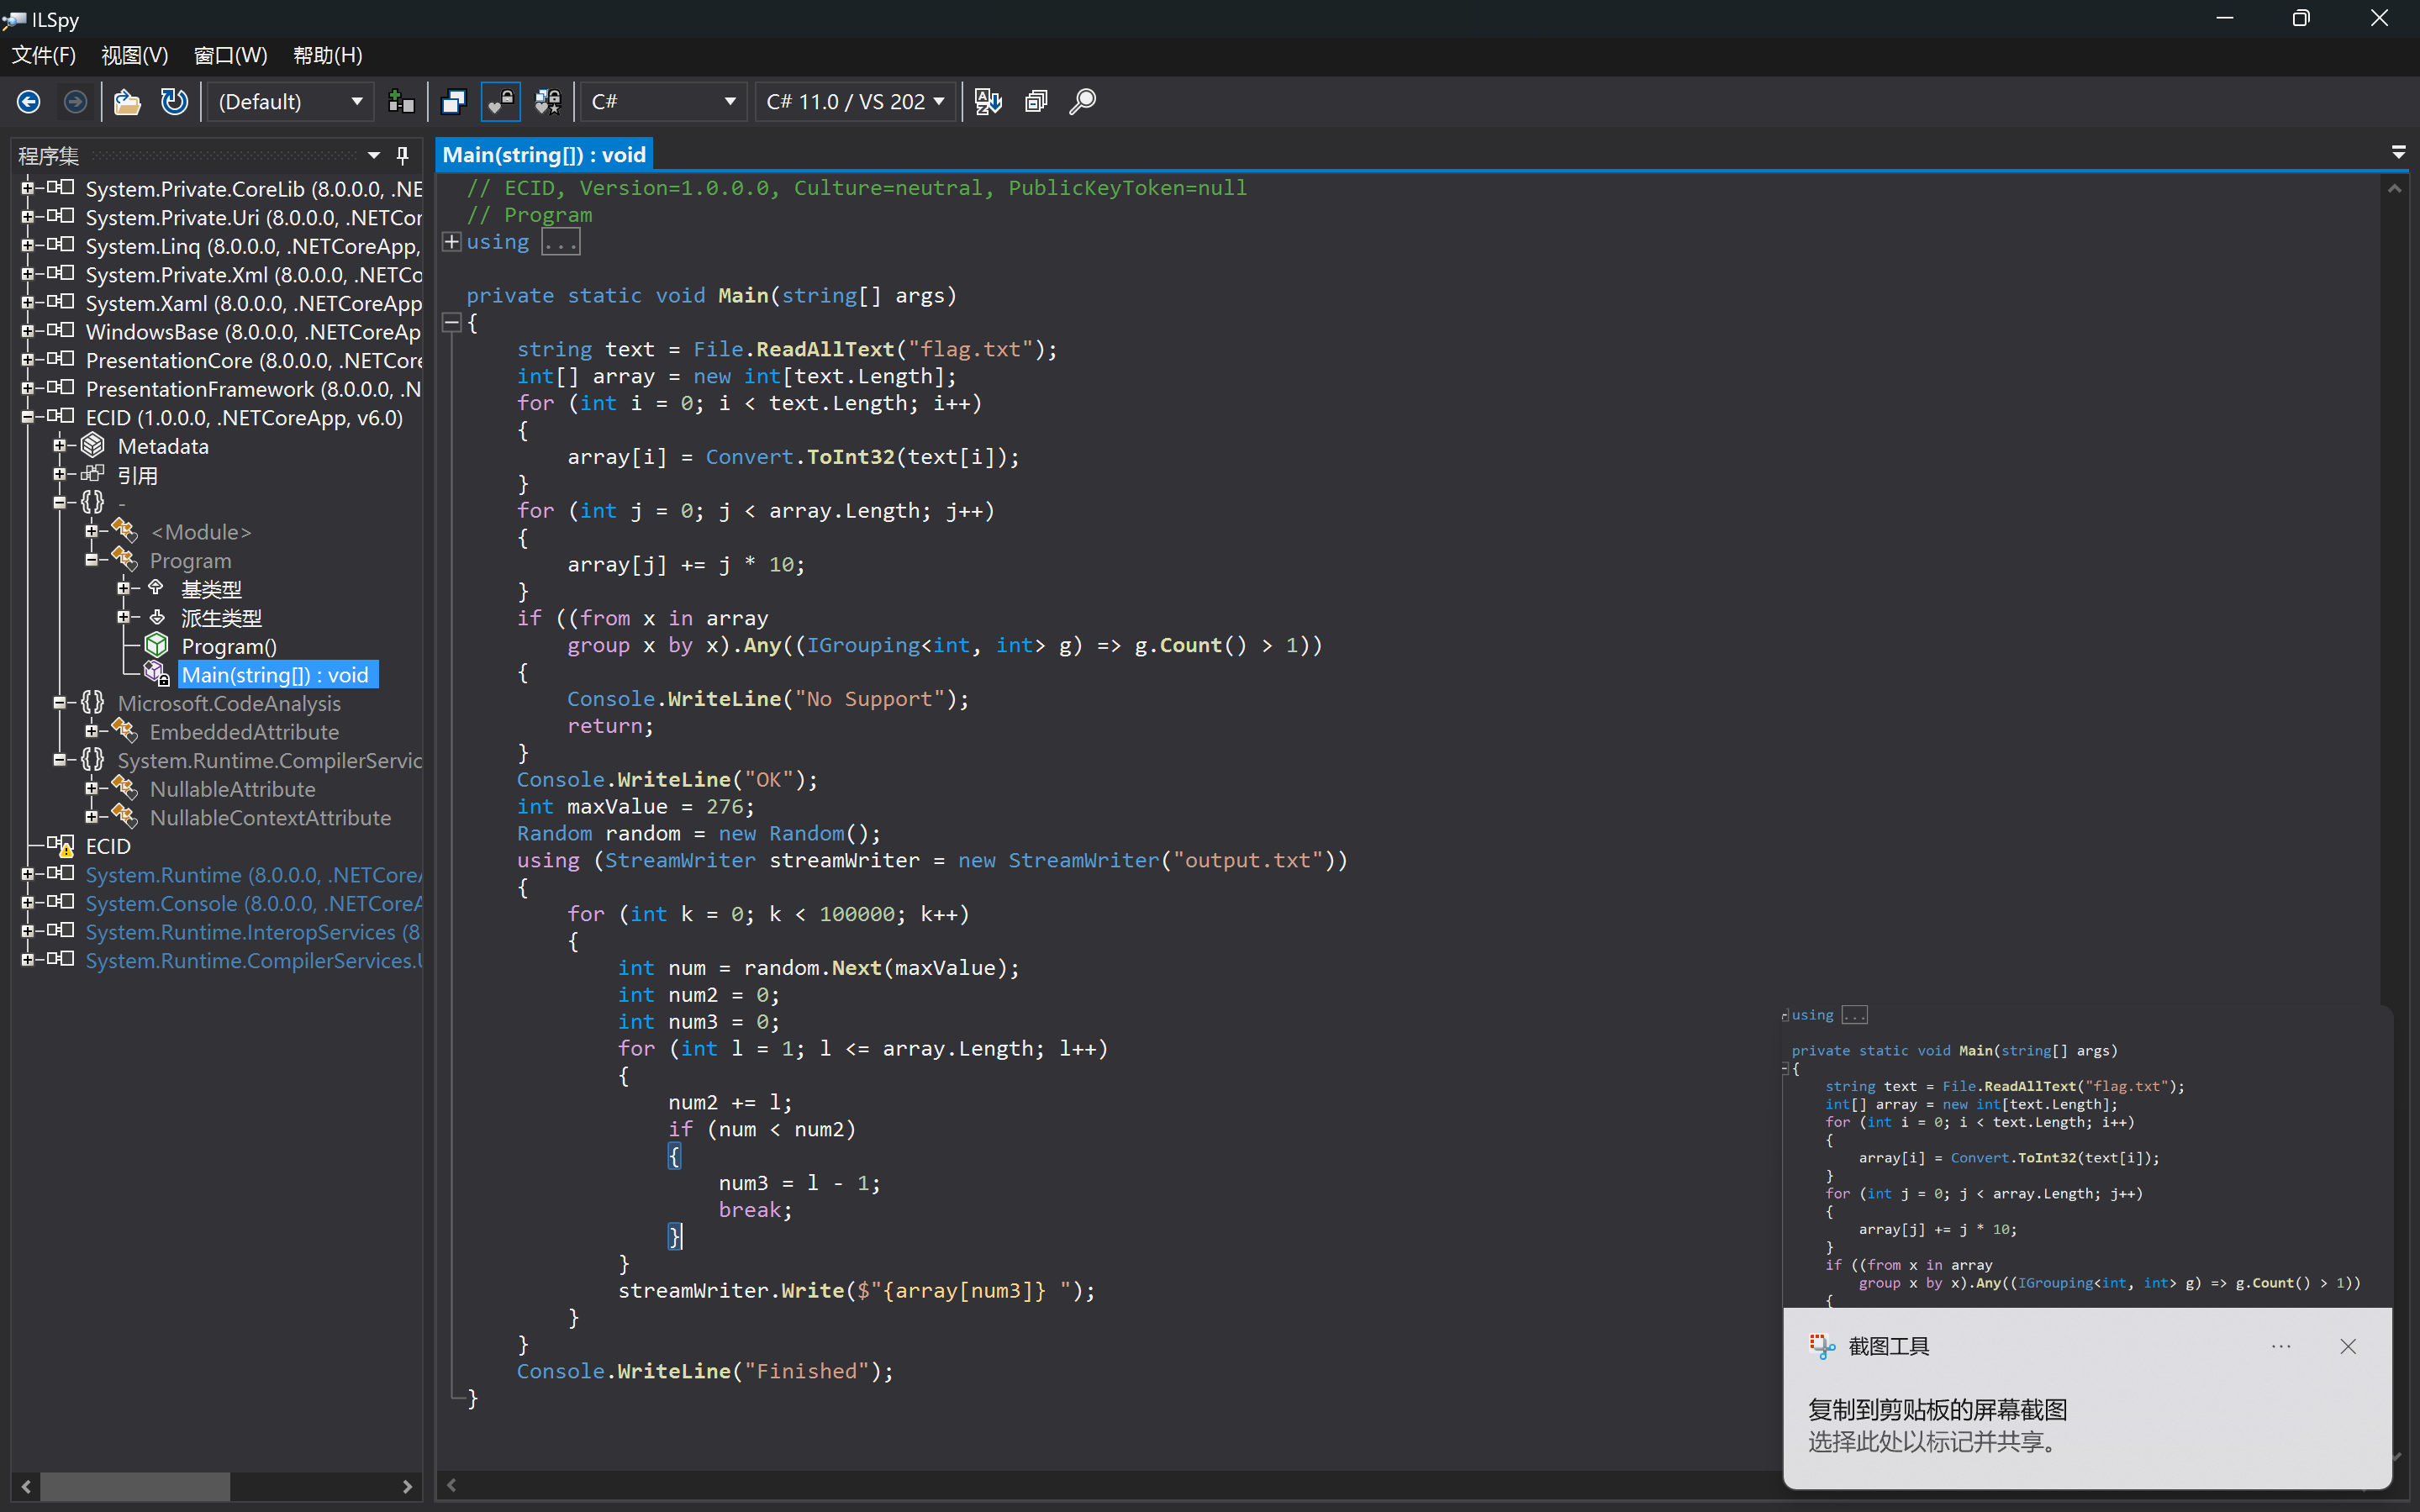The image size is (2420, 1512).
Task: Open the 视图(V) menu
Action: pos(134,55)
